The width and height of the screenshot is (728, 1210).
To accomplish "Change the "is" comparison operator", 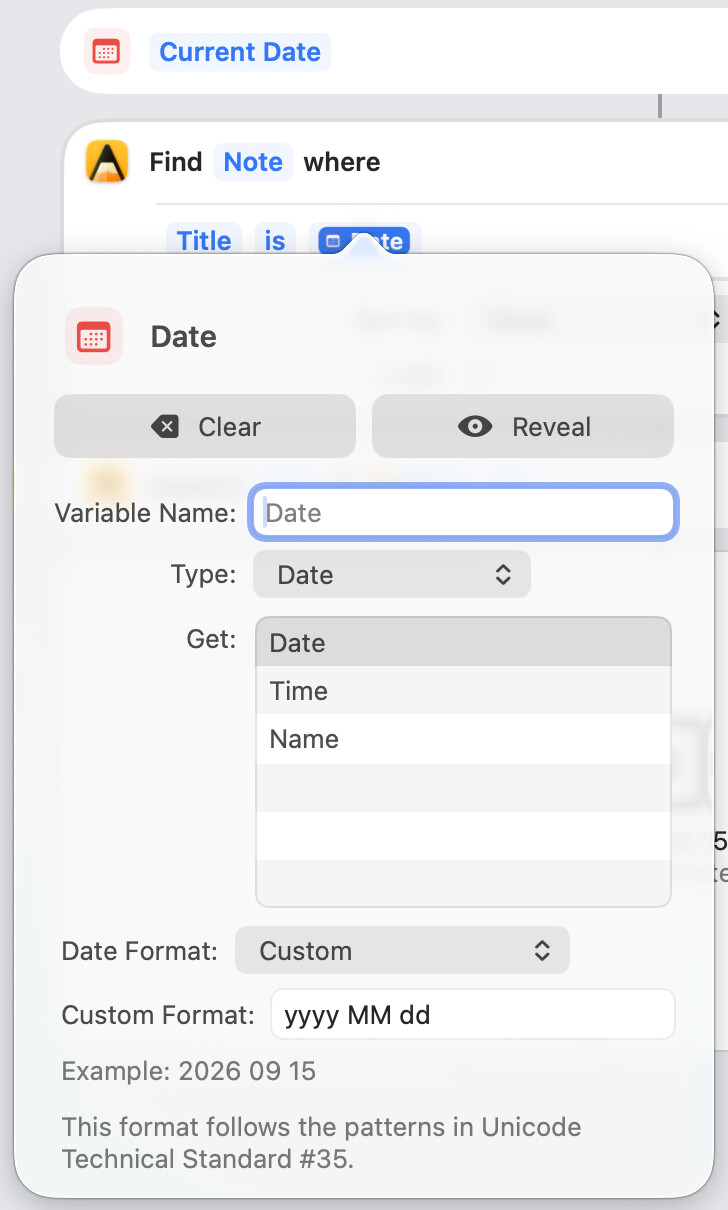I will tap(275, 241).
